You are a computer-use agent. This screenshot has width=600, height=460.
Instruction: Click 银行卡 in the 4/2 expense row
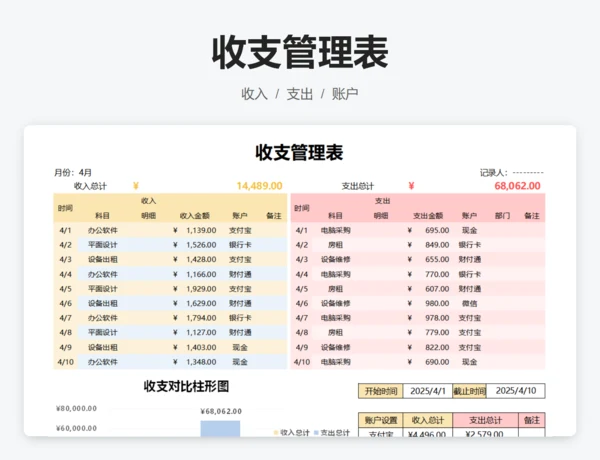(x=470, y=245)
